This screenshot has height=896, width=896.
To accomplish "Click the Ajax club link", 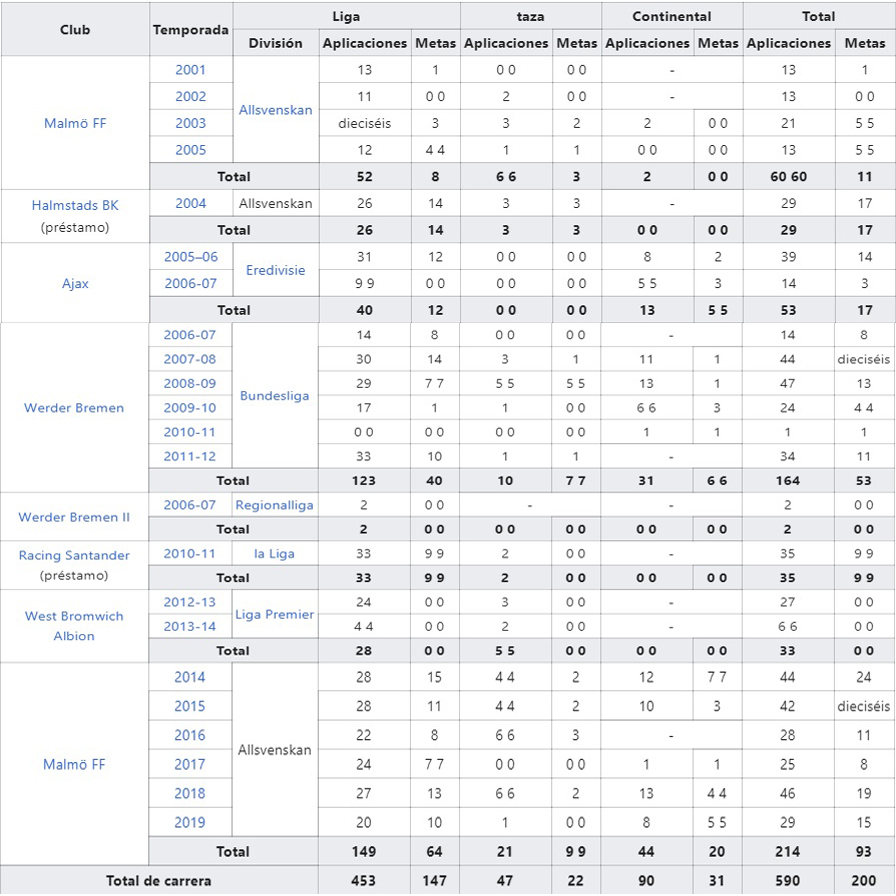I will point(75,283).
